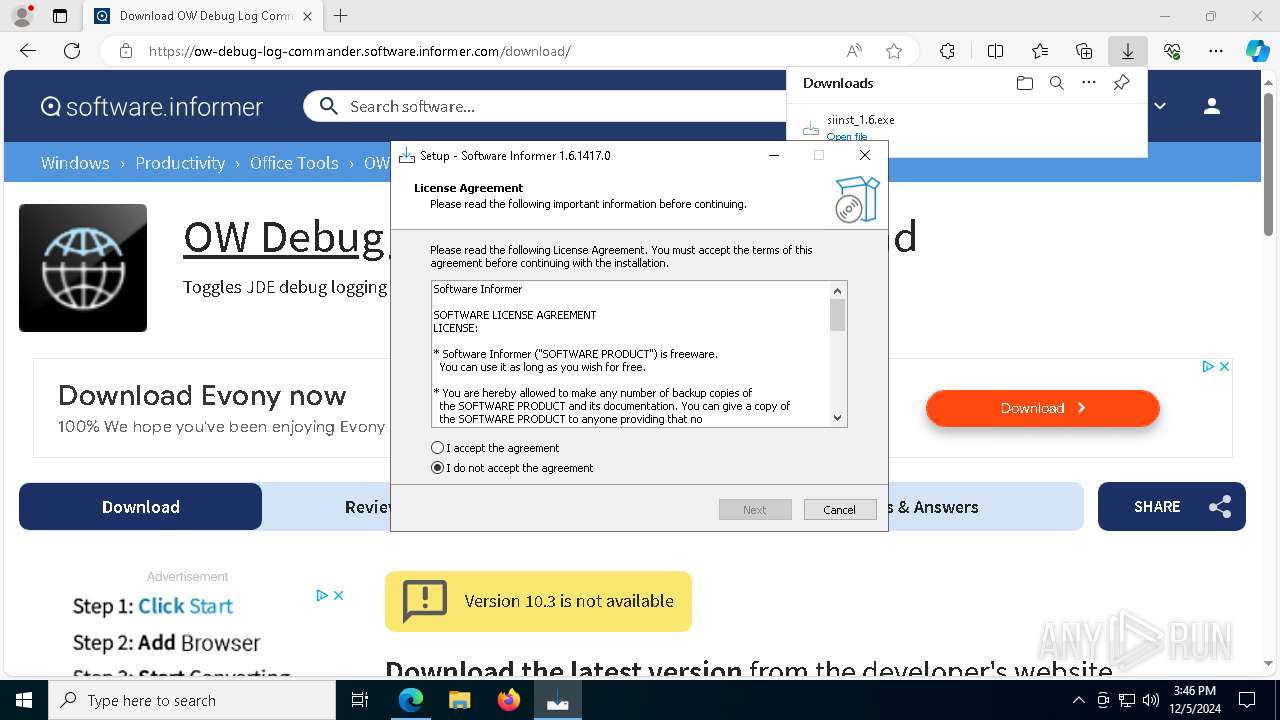Open Firefox from taskbar
The width and height of the screenshot is (1280, 720).
[x=509, y=700]
